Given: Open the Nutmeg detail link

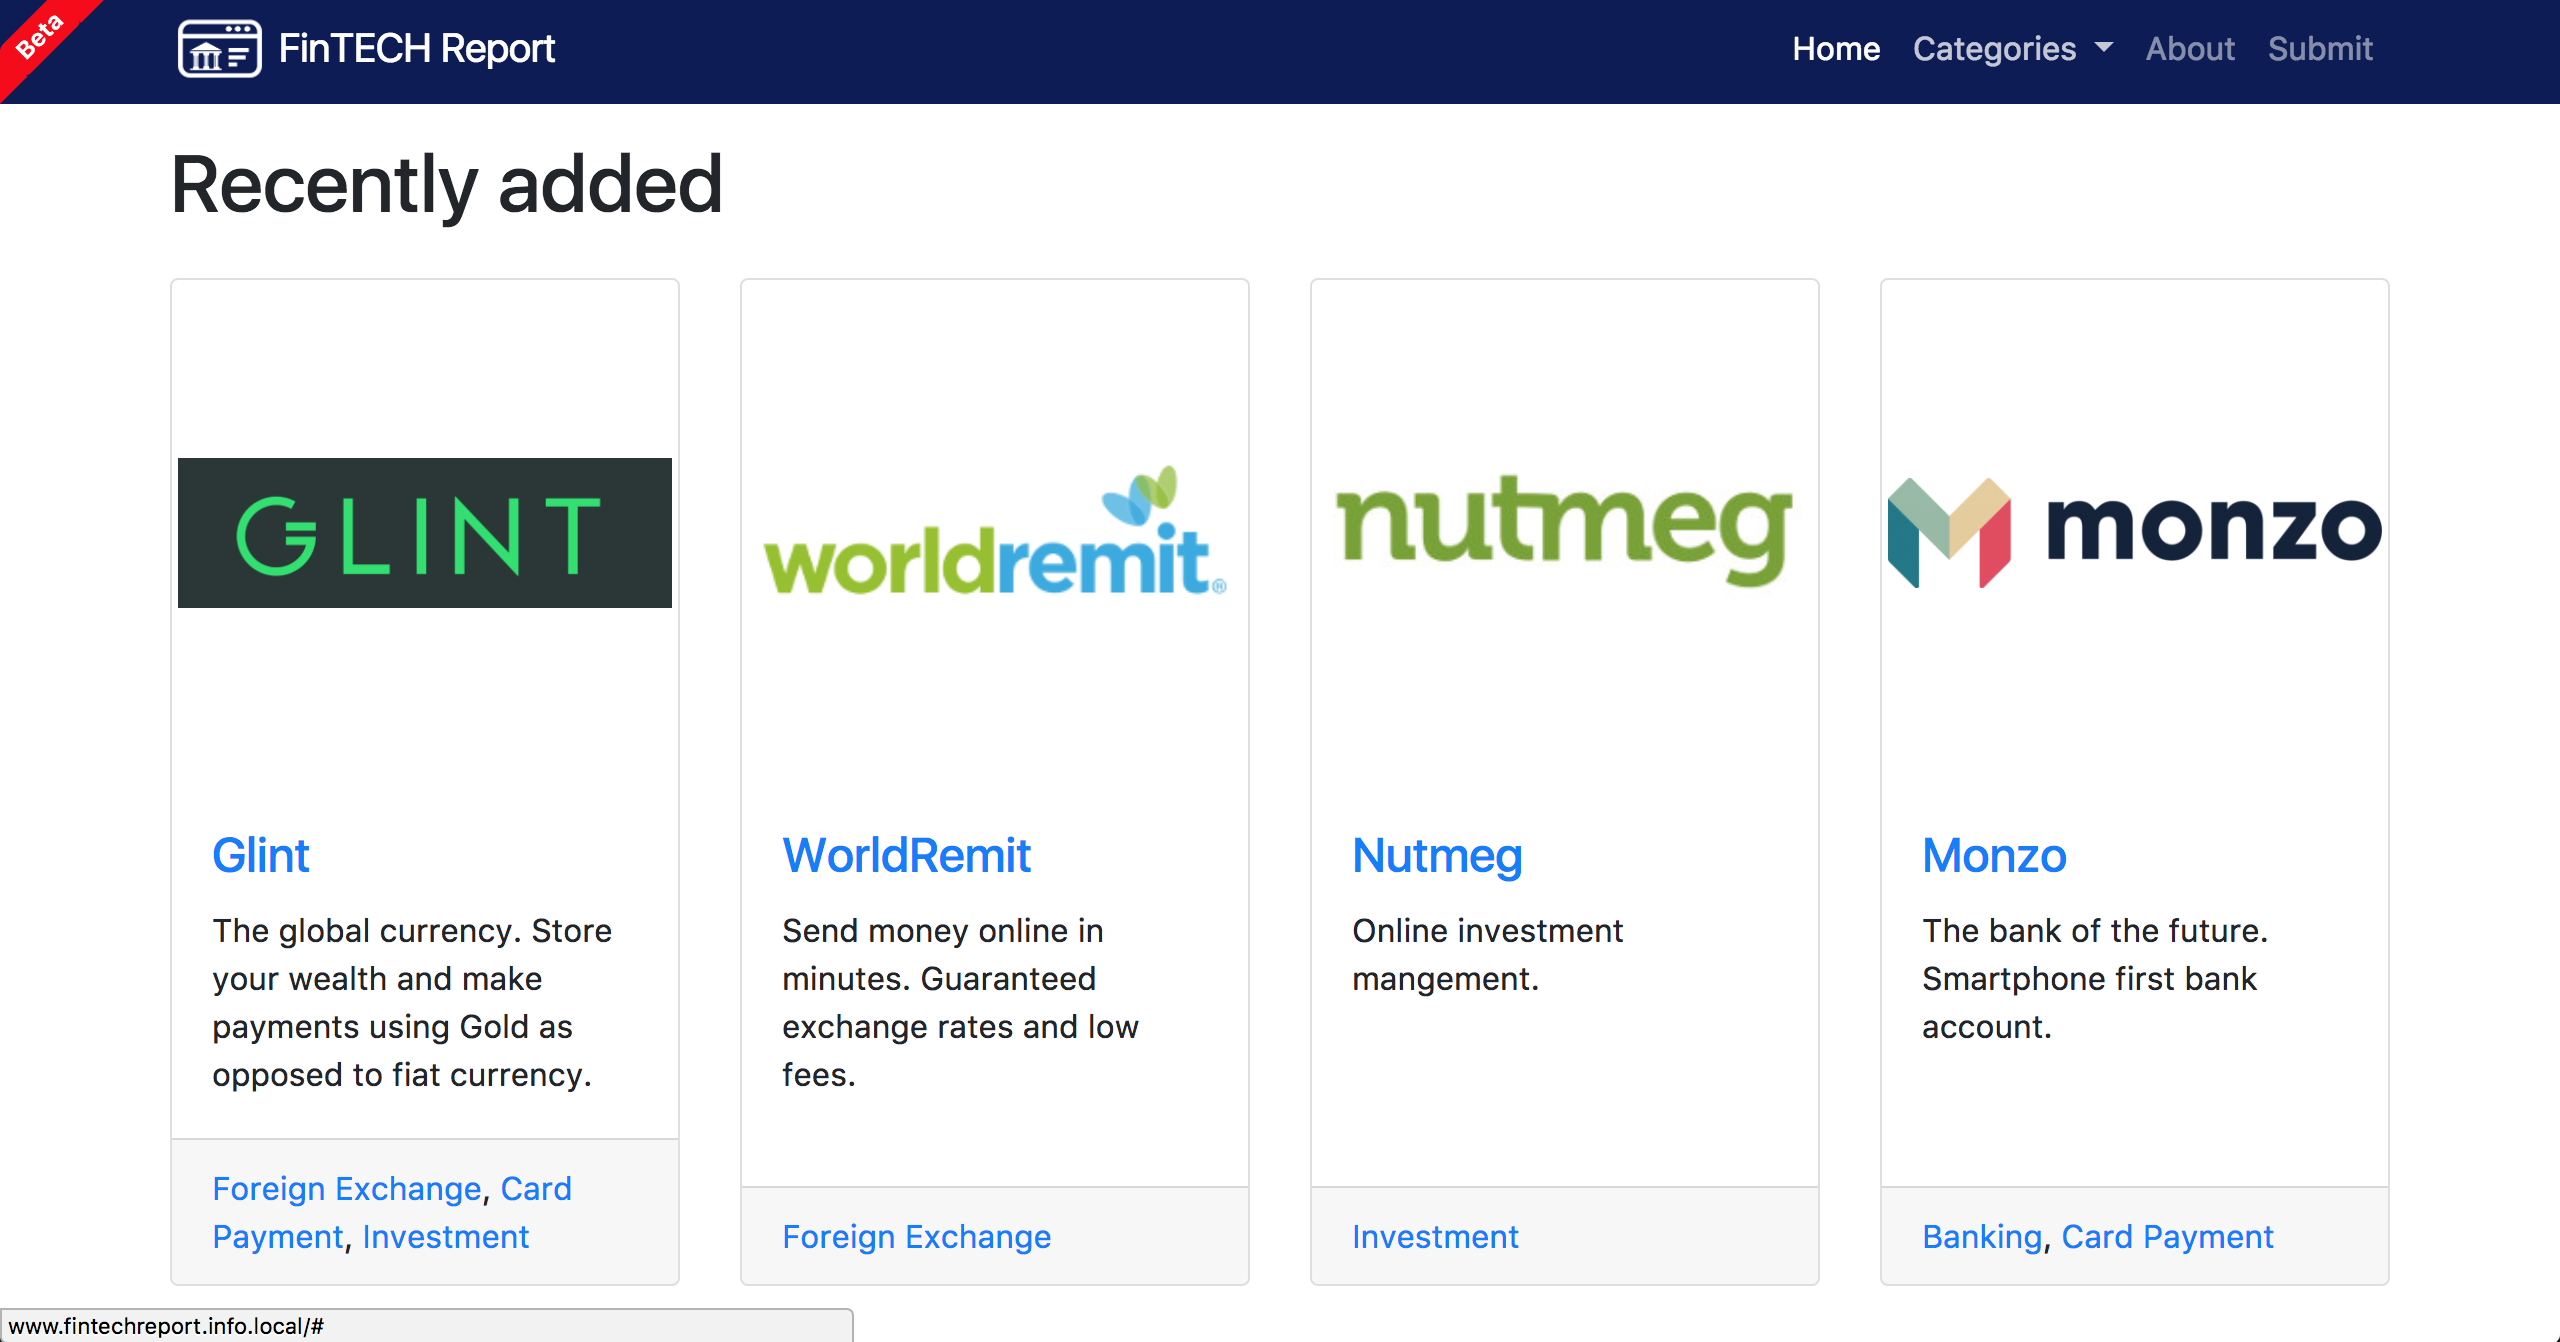Looking at the screenshot, I should tap(1437, 855).
